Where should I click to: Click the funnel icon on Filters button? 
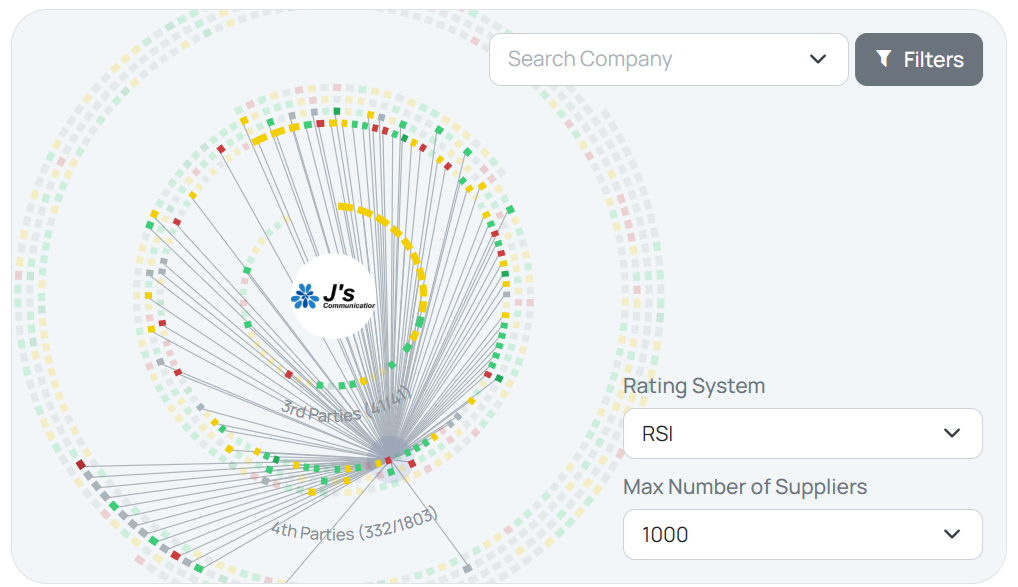883,59
